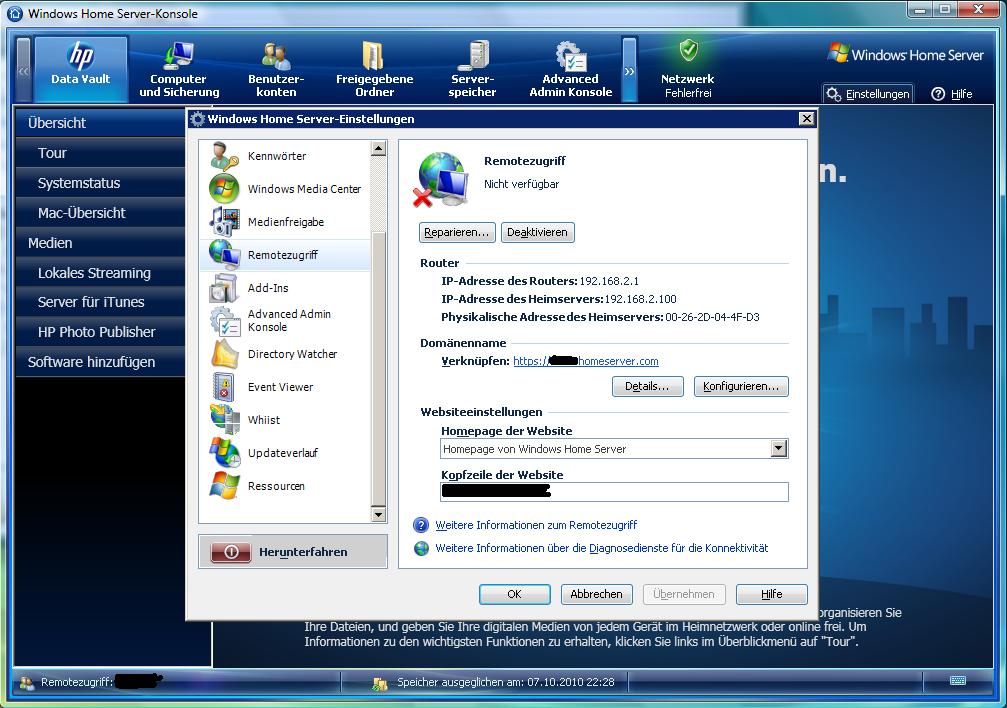Click globe icon beside Diagnosedienste link
The image size is (1007, 708).
click(421, 548)
